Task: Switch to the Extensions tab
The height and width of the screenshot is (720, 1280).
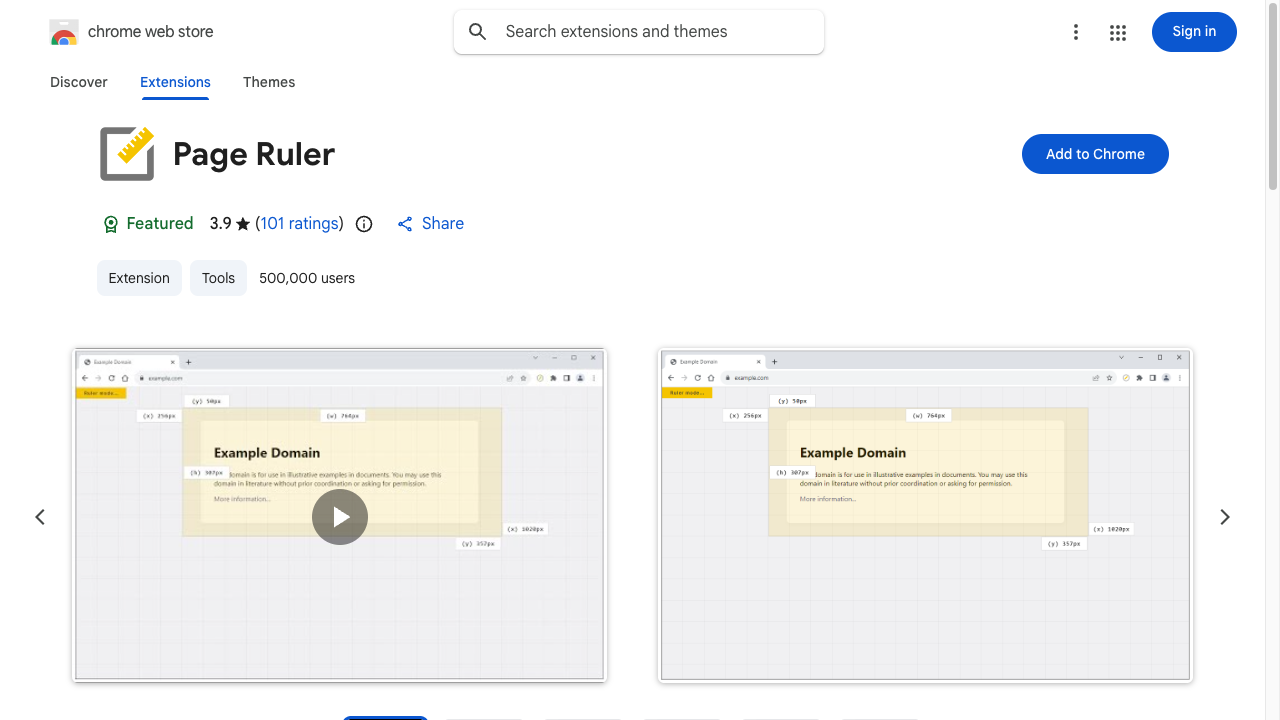Action: coord(175,82)
